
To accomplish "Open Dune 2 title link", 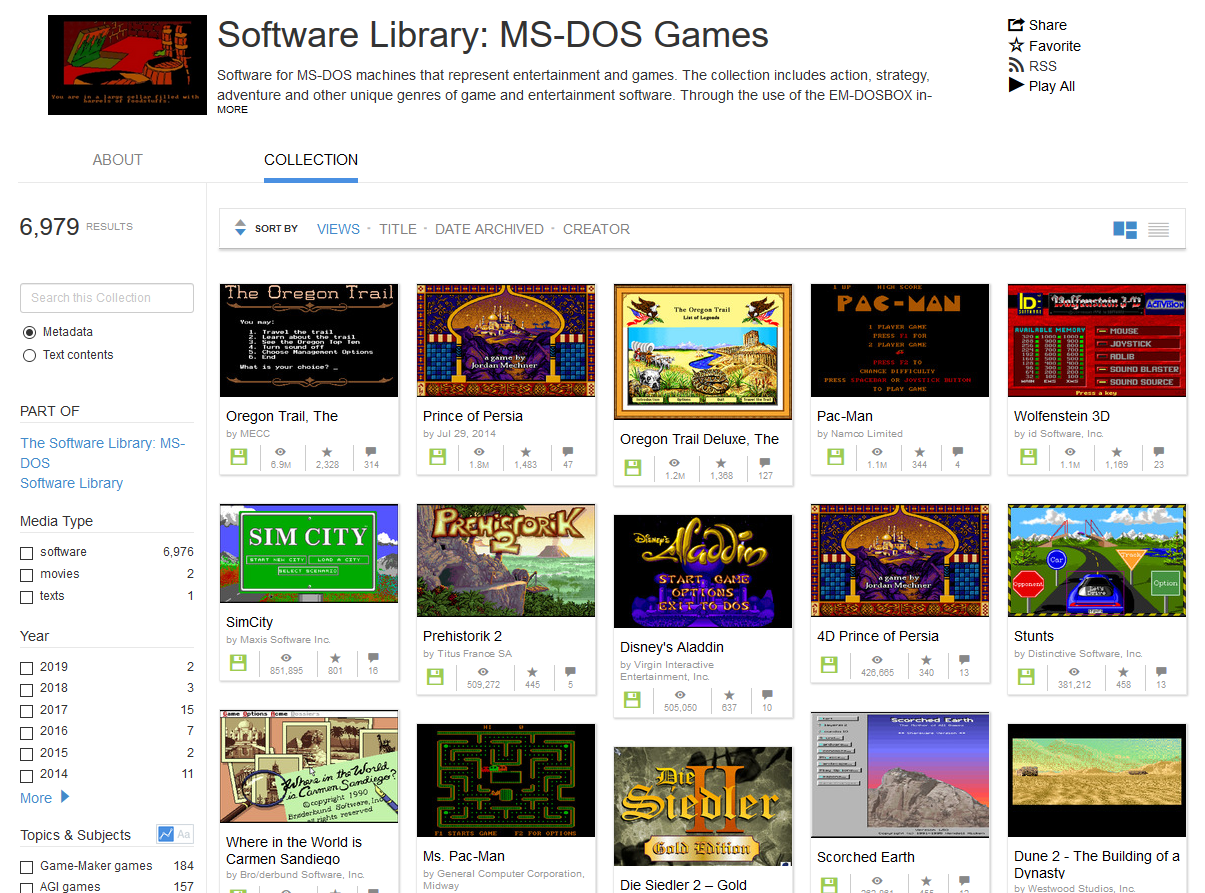I will [x=1097, y=864].
